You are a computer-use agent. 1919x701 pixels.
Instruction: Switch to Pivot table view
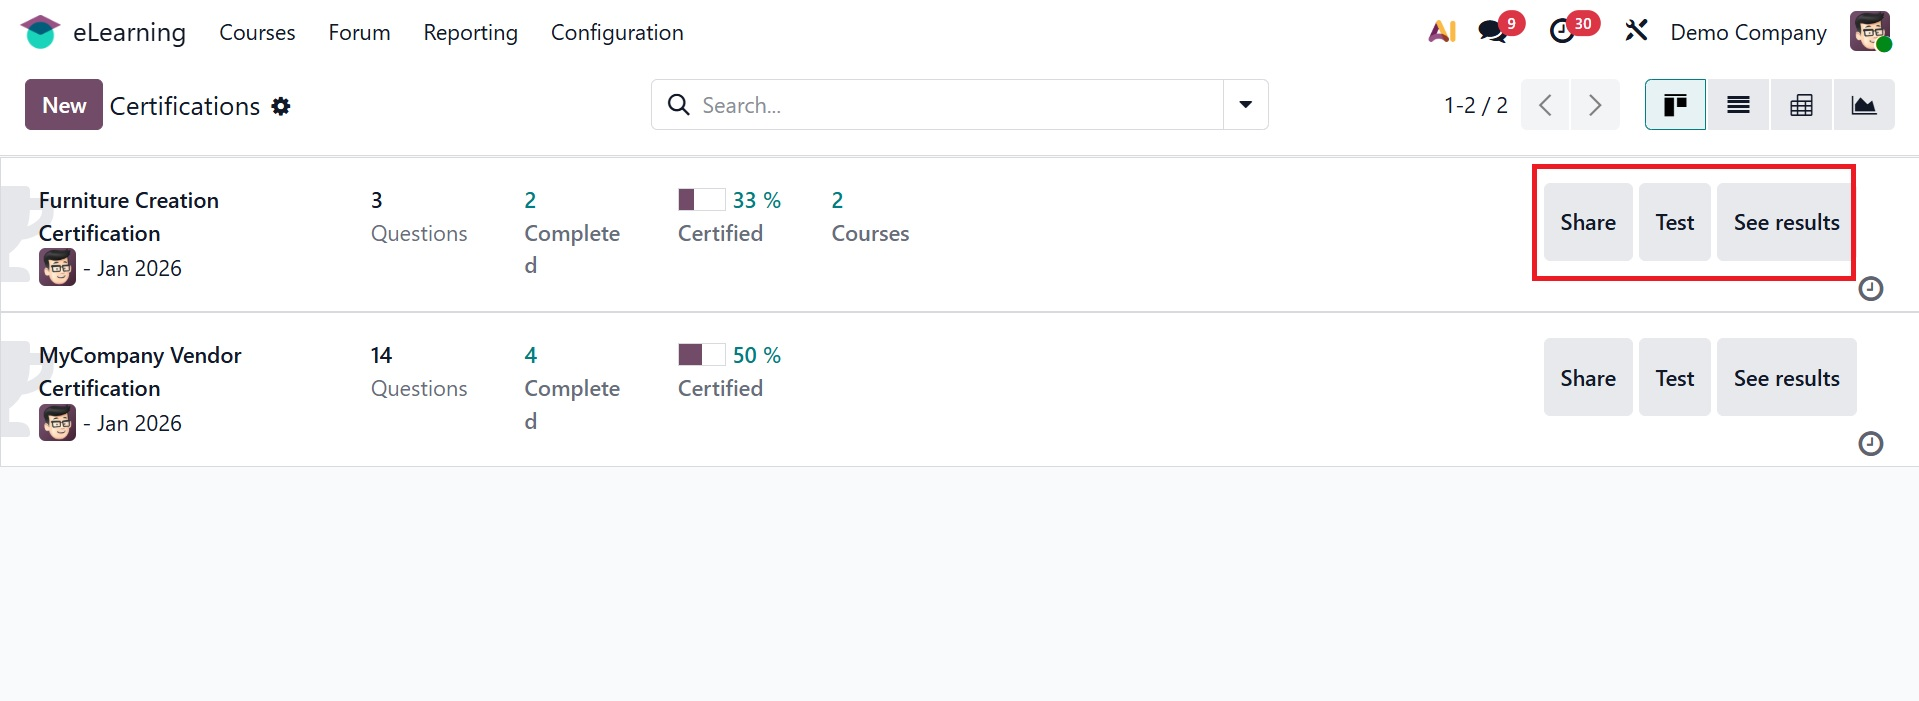pos(1801,105)
